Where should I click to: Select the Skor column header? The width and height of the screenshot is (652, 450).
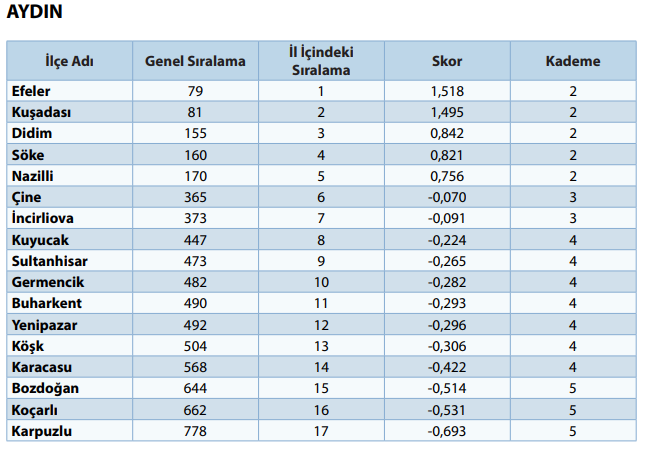coord(447,61)
